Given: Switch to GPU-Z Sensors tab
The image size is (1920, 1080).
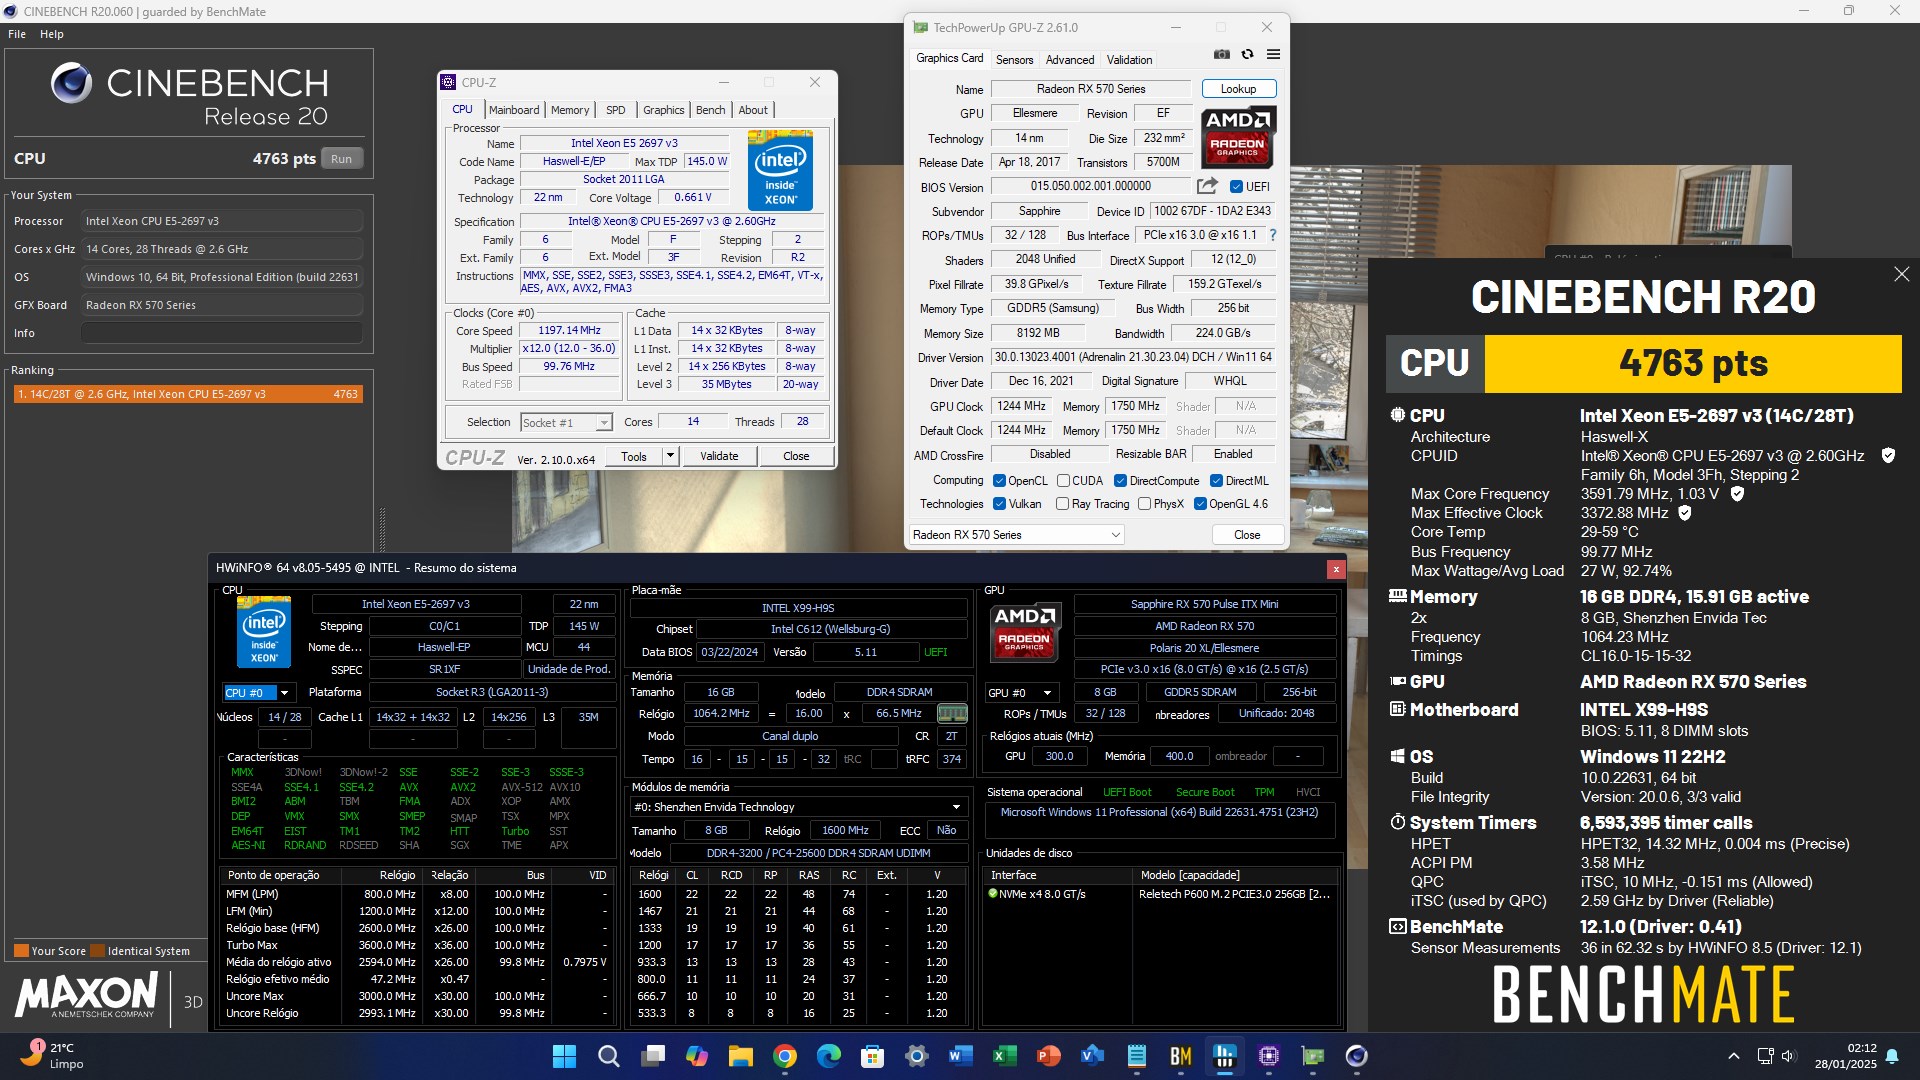Looking at the screenshot, I should click(x=1014, y=60).
